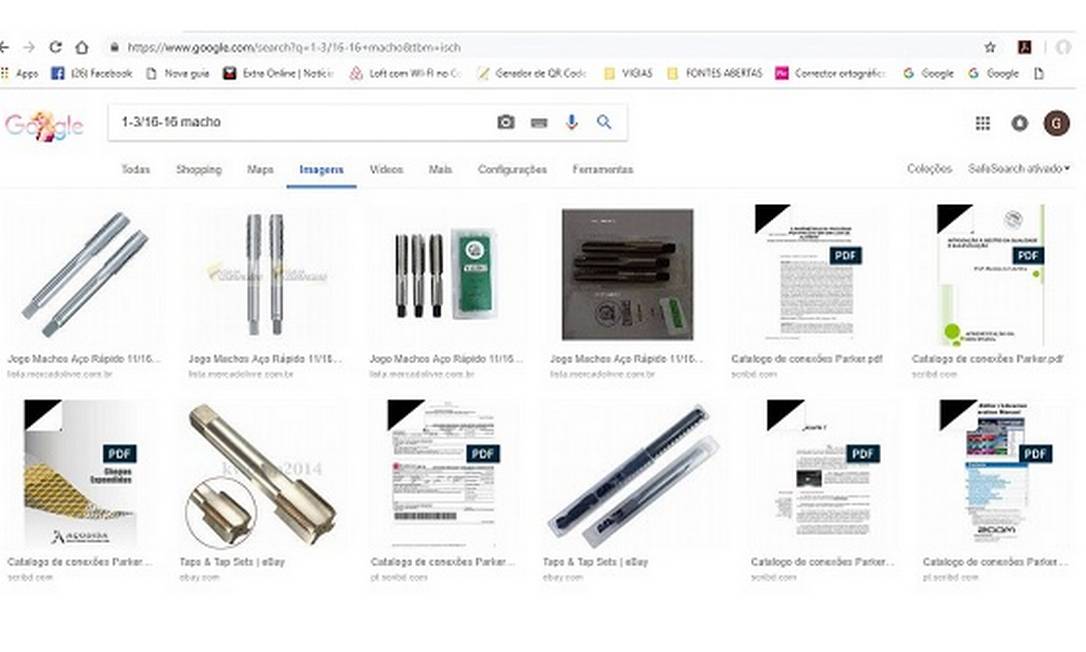Open the Taps & Tap Sets eBay golden tap thumbnail

[261, 475]
